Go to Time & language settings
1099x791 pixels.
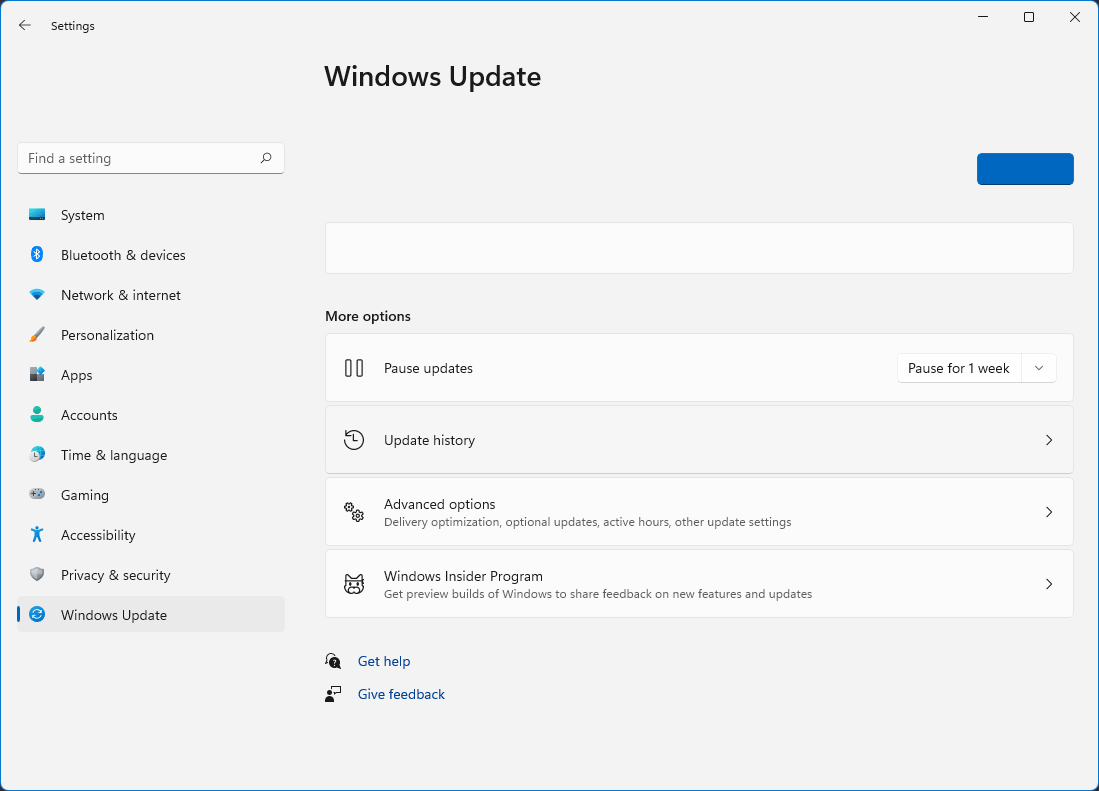114,455
